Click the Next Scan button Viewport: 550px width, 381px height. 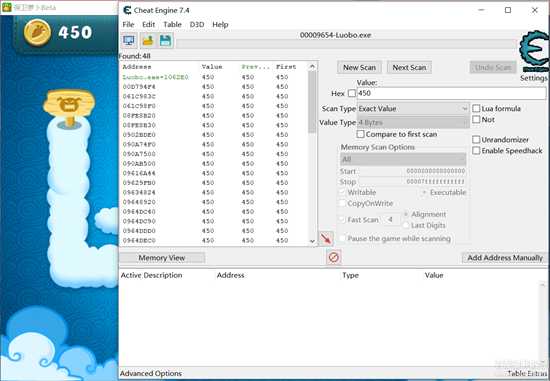click(x=409, y=67)
